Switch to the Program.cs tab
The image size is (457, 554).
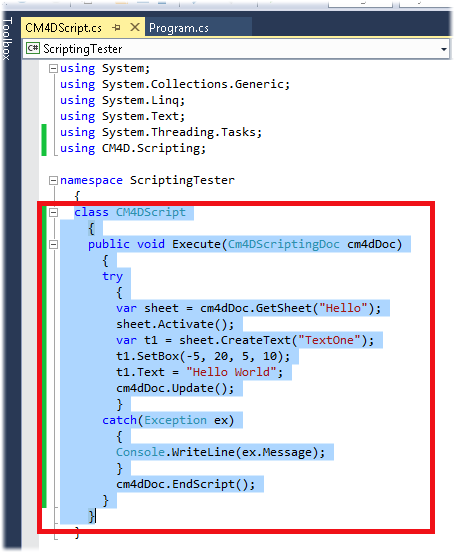179,28
